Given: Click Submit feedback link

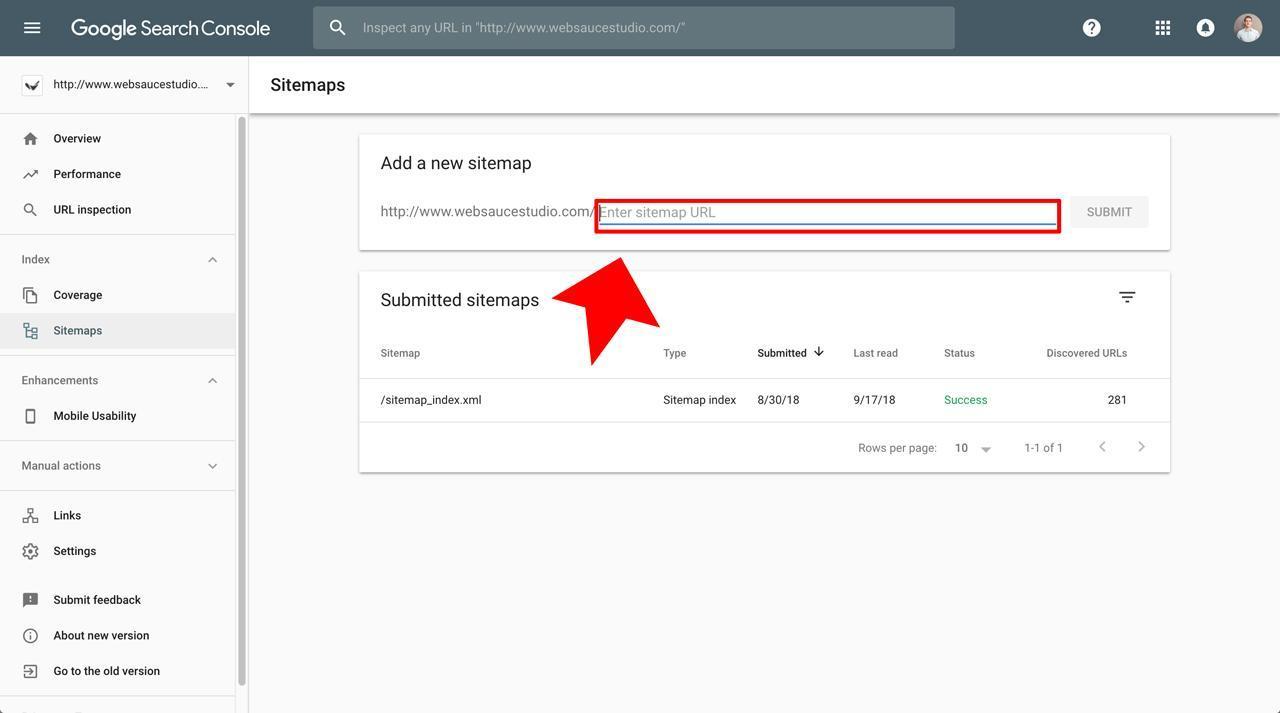Looking at the screenshot, I should click(97, 600).
